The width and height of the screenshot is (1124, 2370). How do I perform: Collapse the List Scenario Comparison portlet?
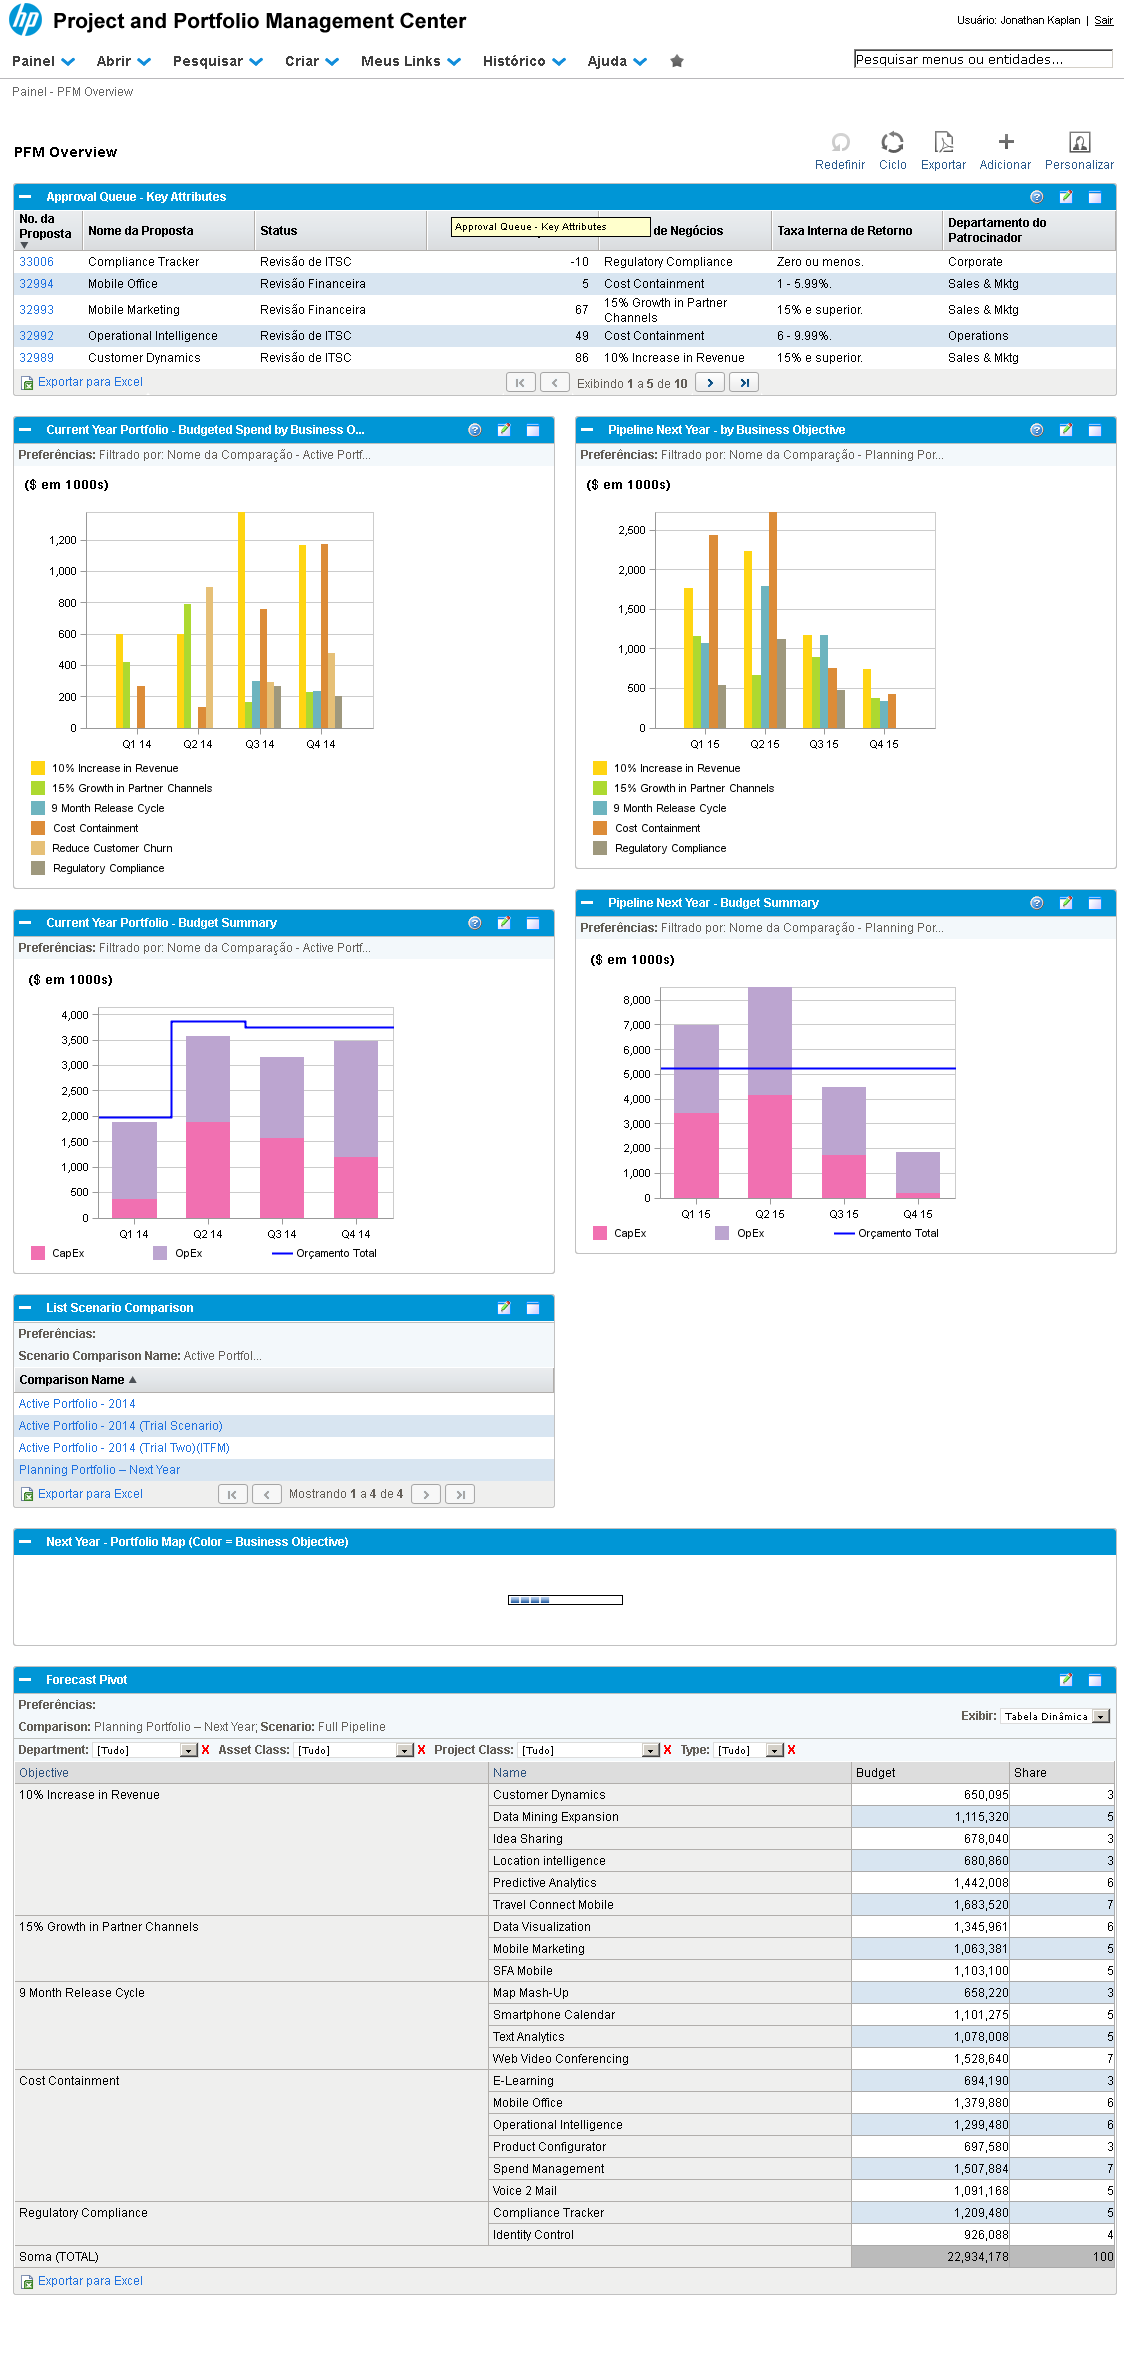pos(26,1308)
